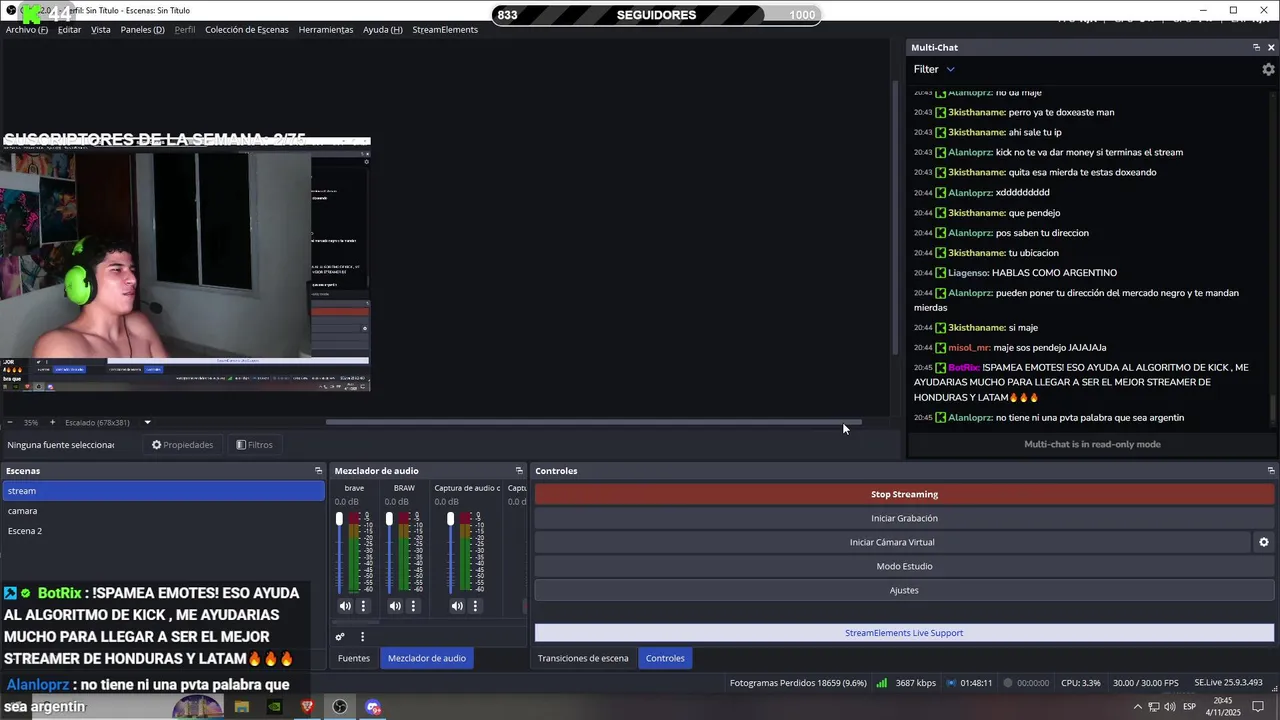The image size is (1280, 720).
Task: Switch to Mezclador de audio tab
Action: point(427,658)
